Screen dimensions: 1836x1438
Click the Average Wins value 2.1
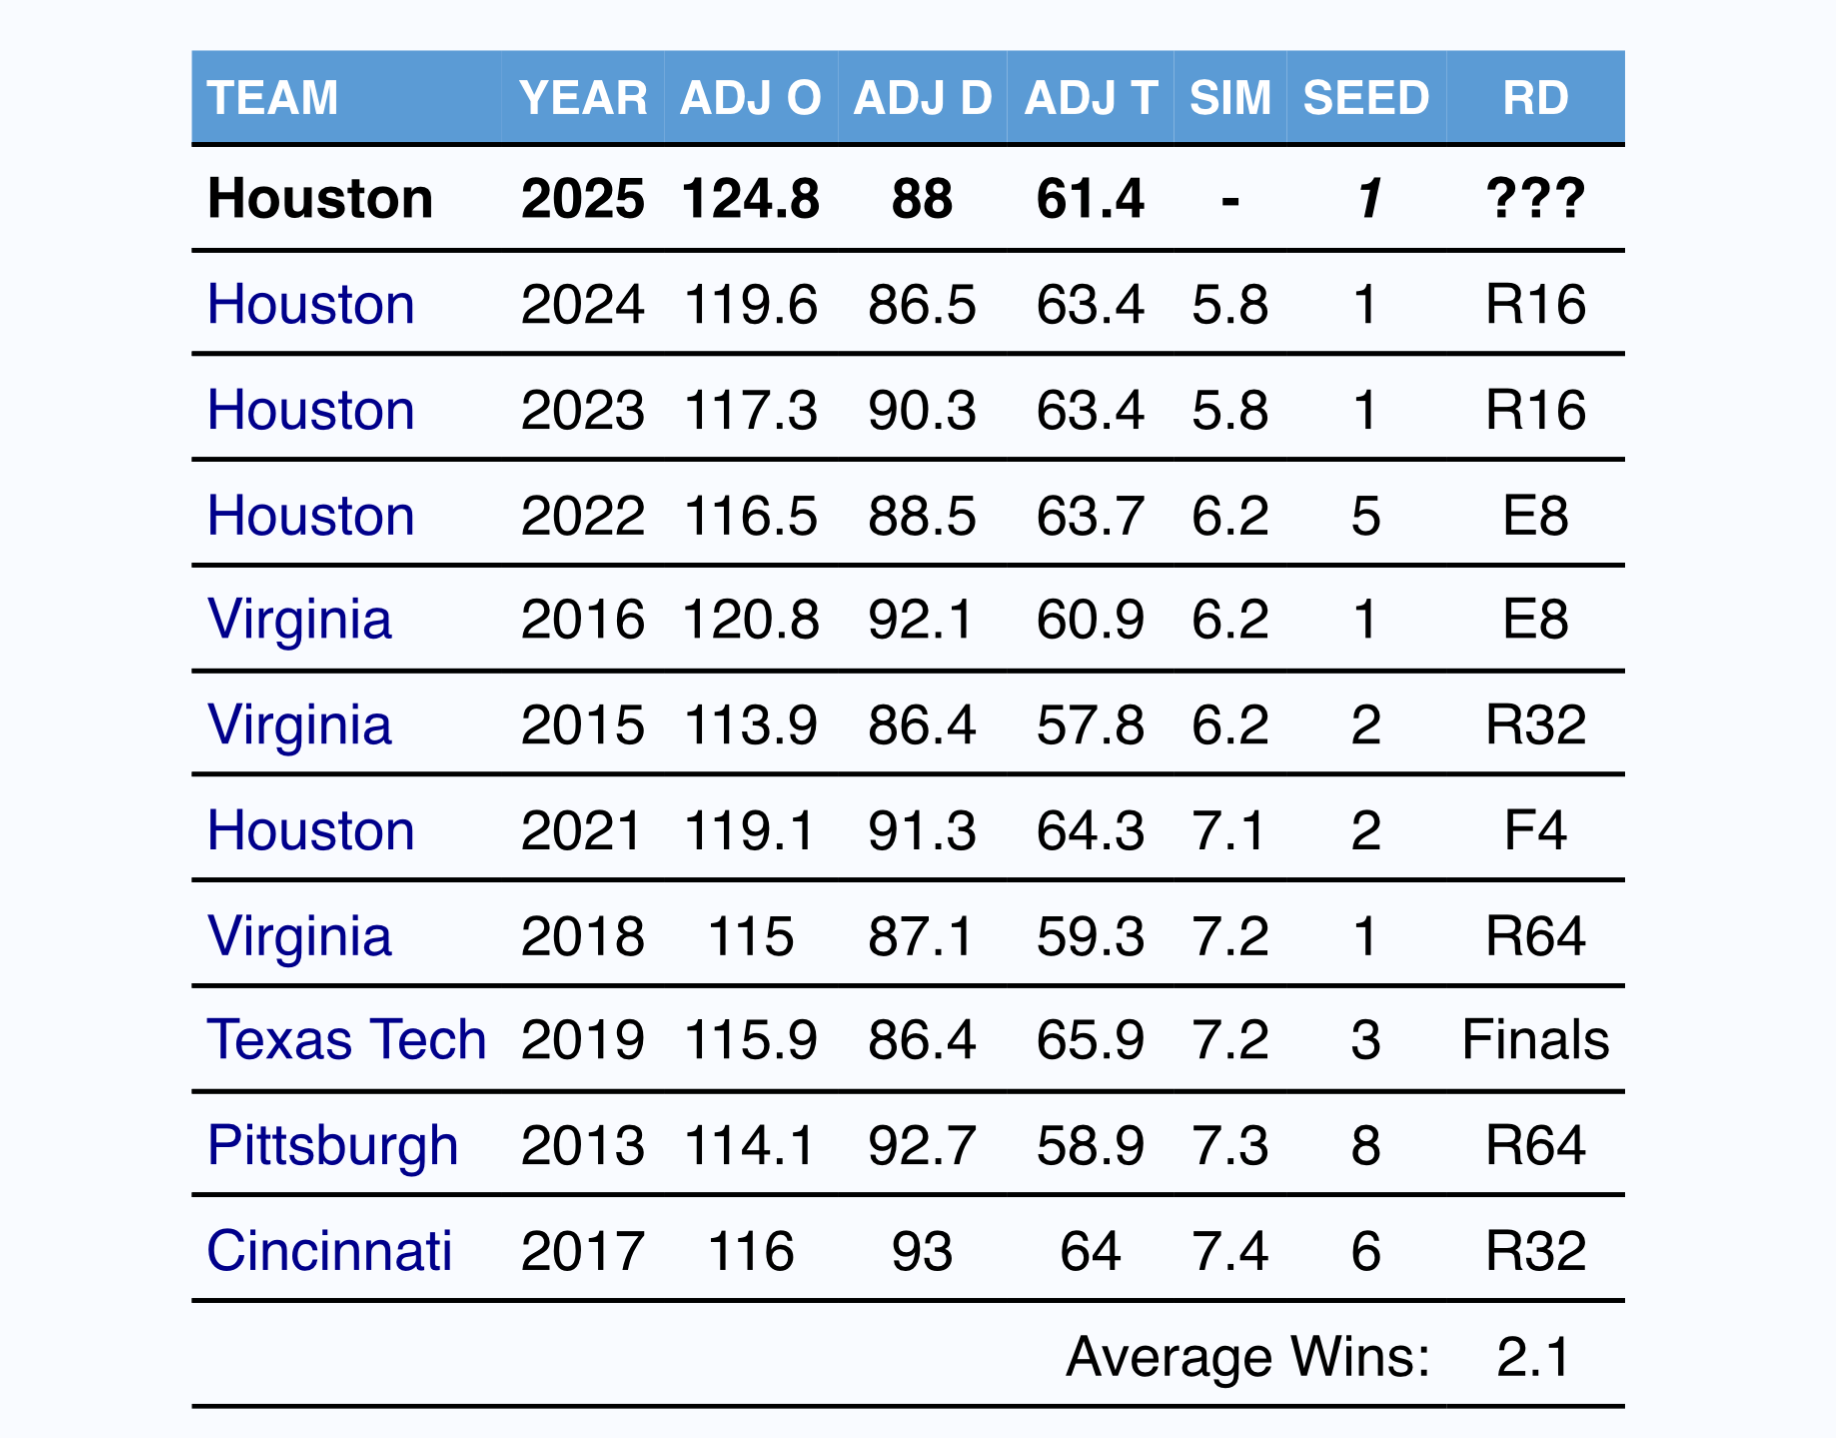click(1533, 1357)
